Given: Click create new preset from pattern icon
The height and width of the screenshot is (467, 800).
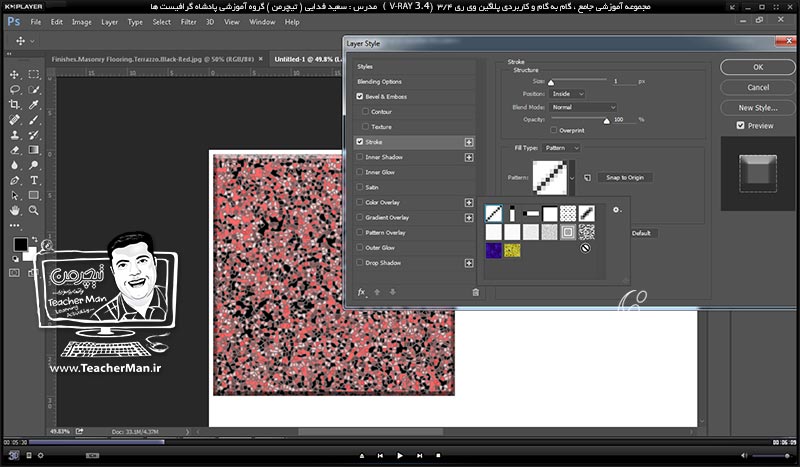Looking at the screenshot, I should tap(587, 178).
